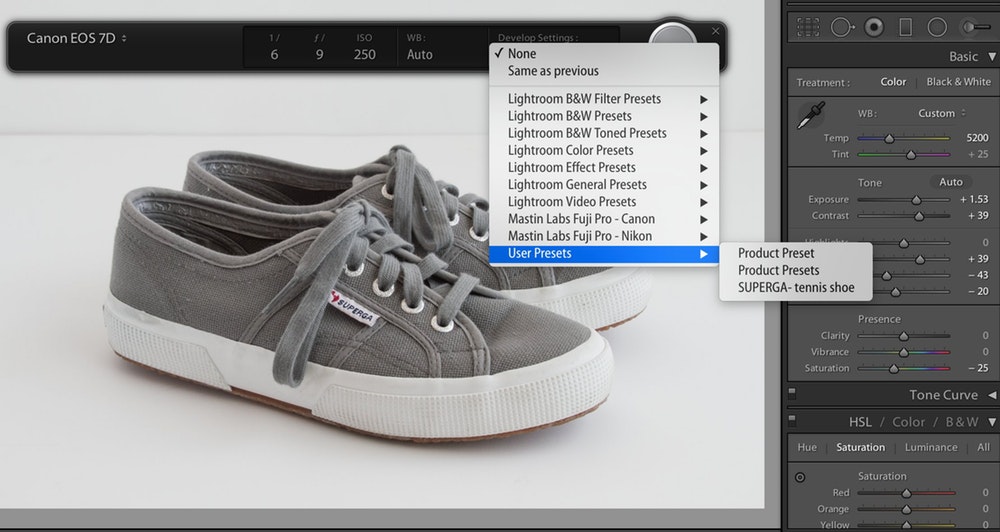Apply the SUPERGA- tennis shoe preset
The image size is (1000, 532).
click(795, 288)
